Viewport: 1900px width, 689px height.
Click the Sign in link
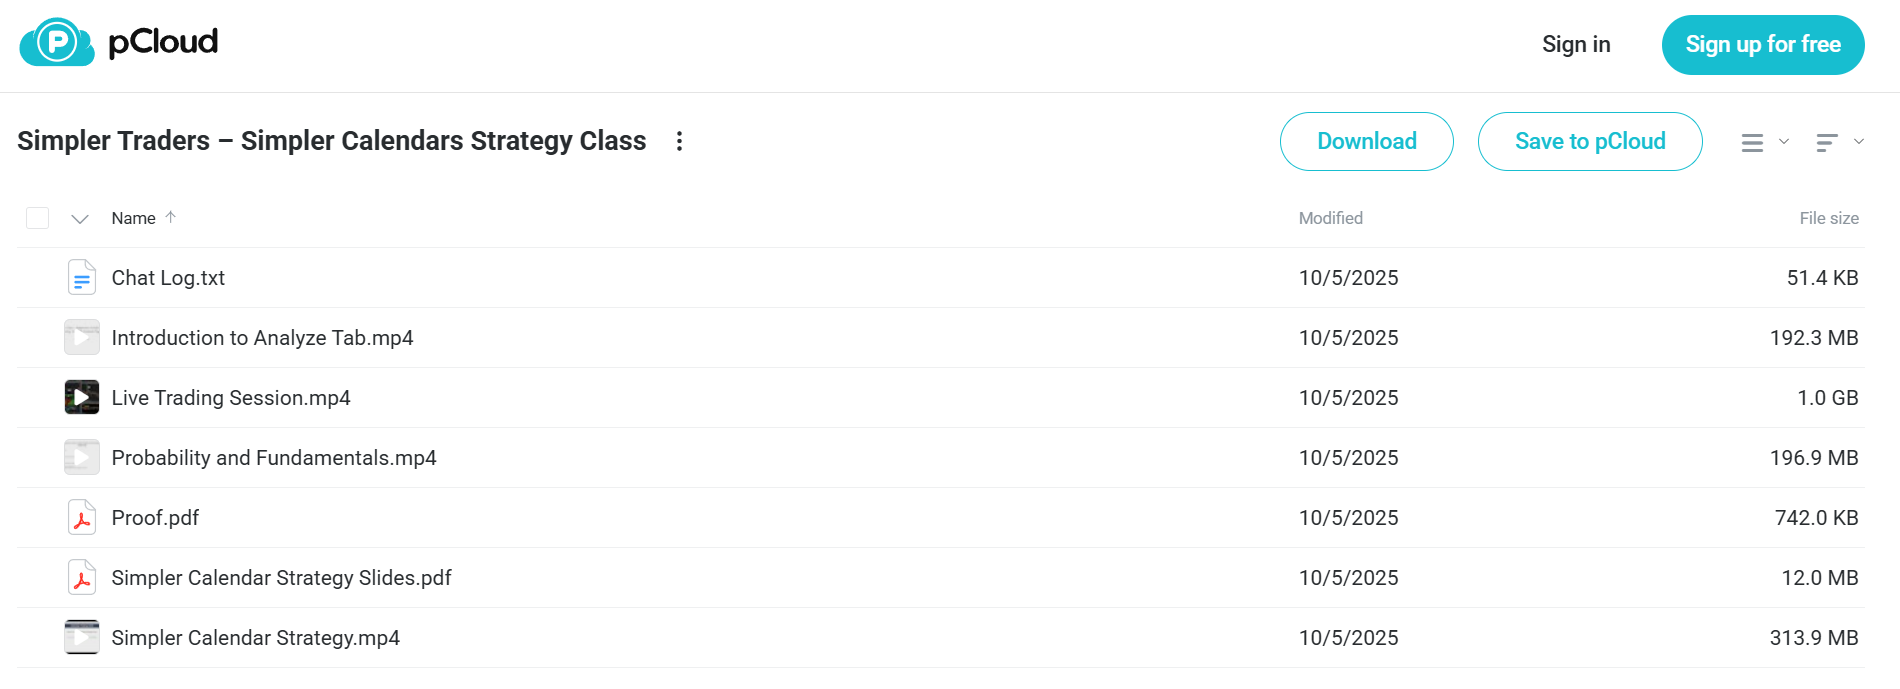pyautogui.click(x=1576, y=44)
